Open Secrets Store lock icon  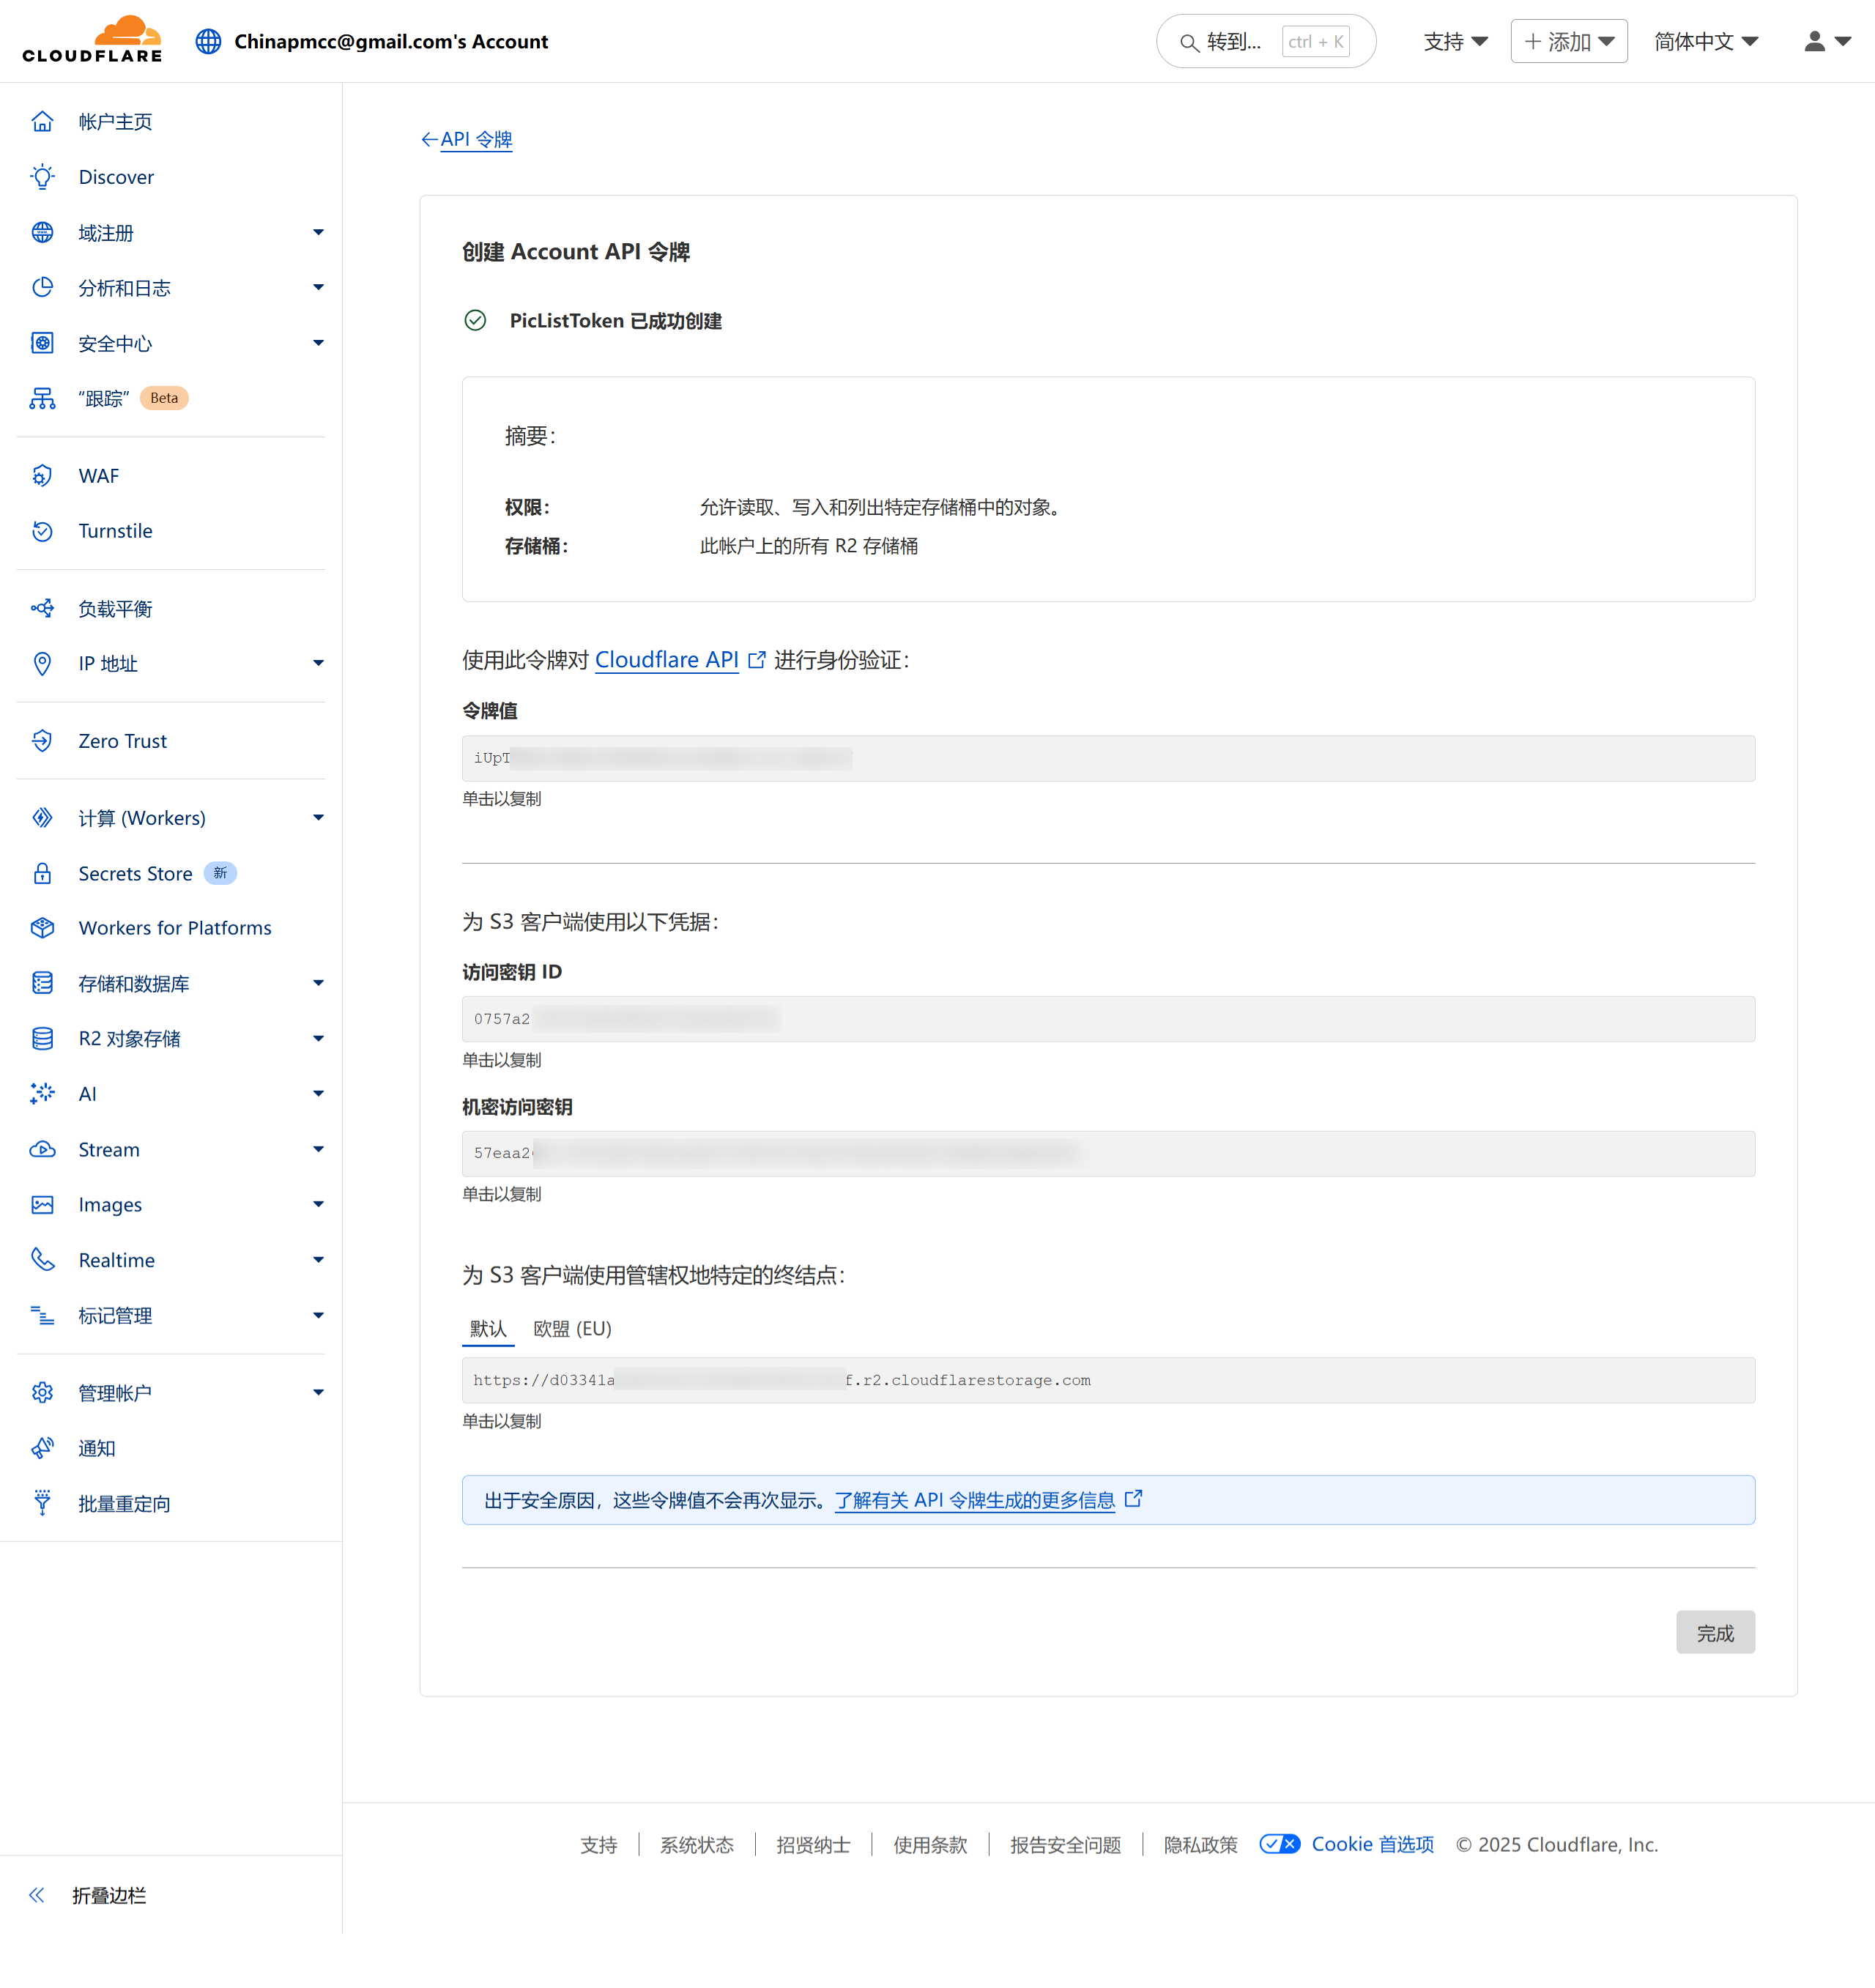tap(42, 874)
